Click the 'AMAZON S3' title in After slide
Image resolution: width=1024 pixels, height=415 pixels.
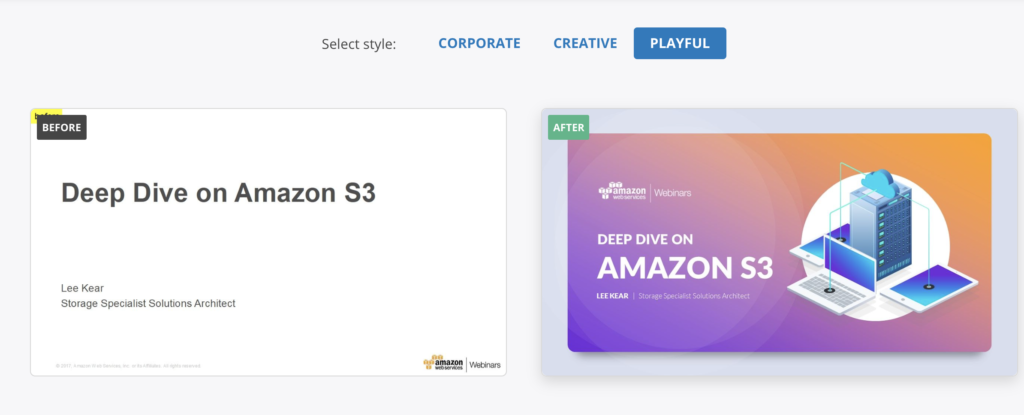[x=685, y=268]
